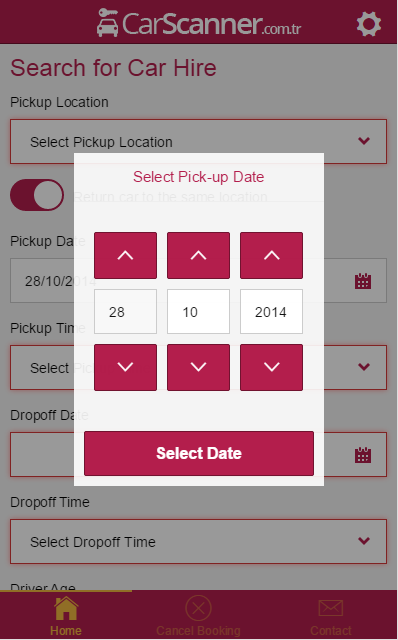398x640 pixels.
Task: Expand the Select Dropoff Time dropdown
Action: click(x=198, y=542)
